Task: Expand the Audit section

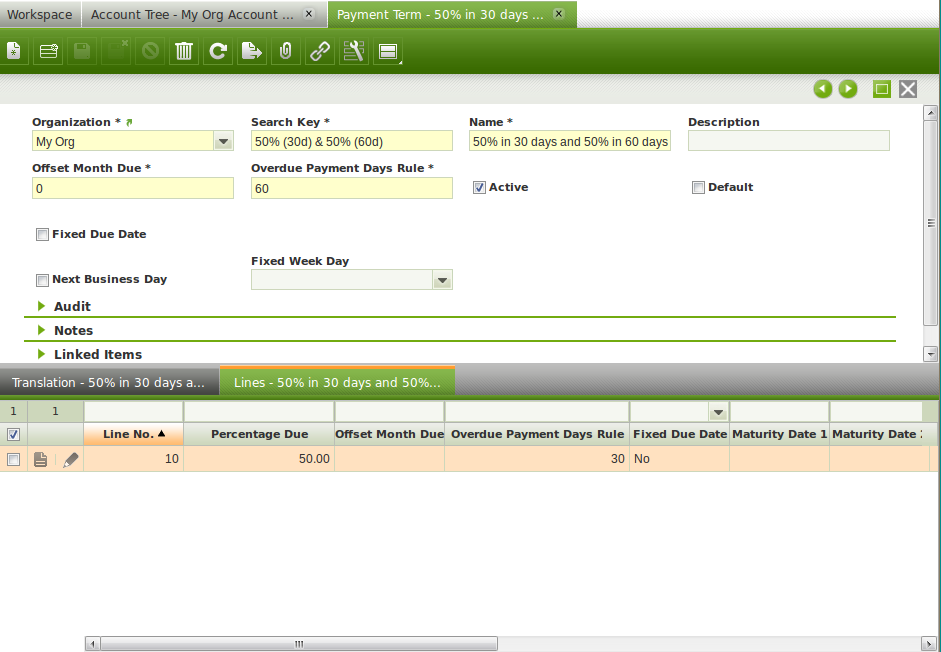Action: click(x=72, y=306)
